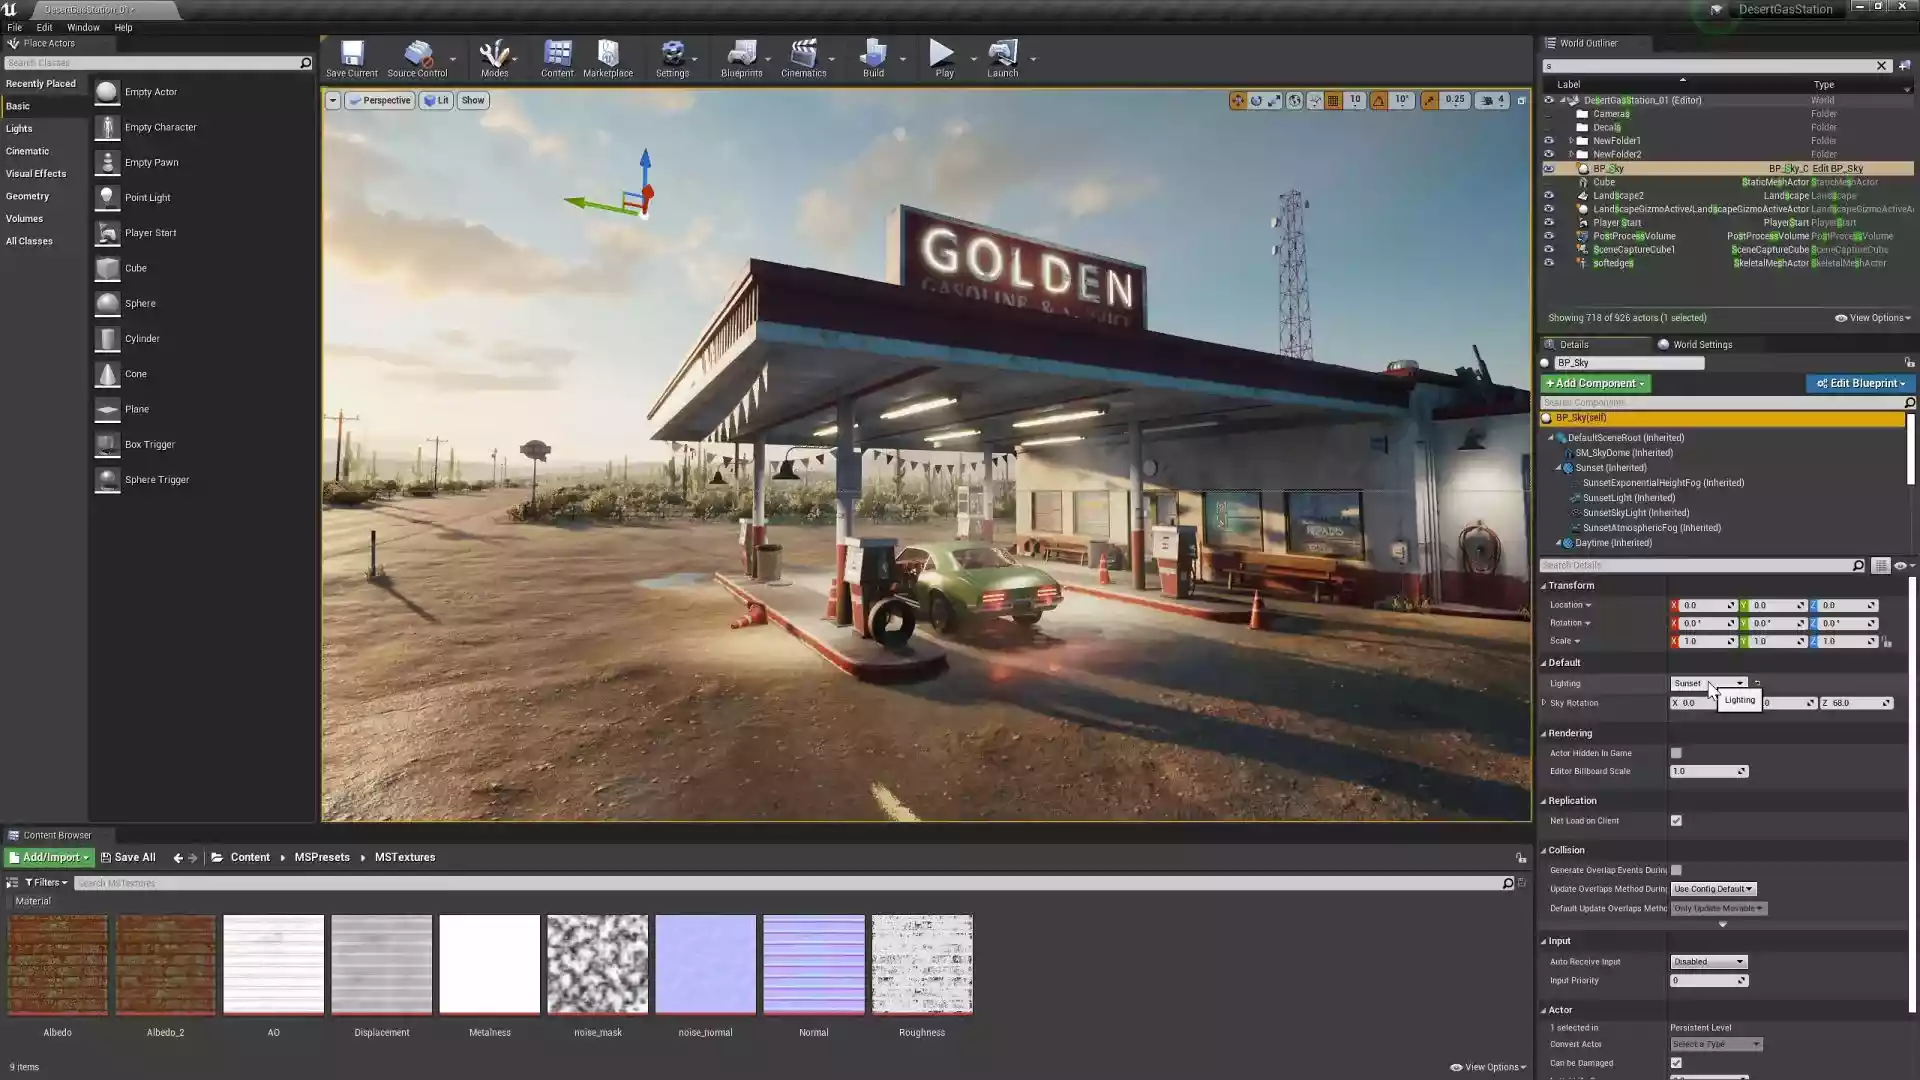Image resolution: width=1920 pixels, height=1080 pixels.
Task: Select the Roughness texture thumbnail
Action: click(x=921, y=963)
